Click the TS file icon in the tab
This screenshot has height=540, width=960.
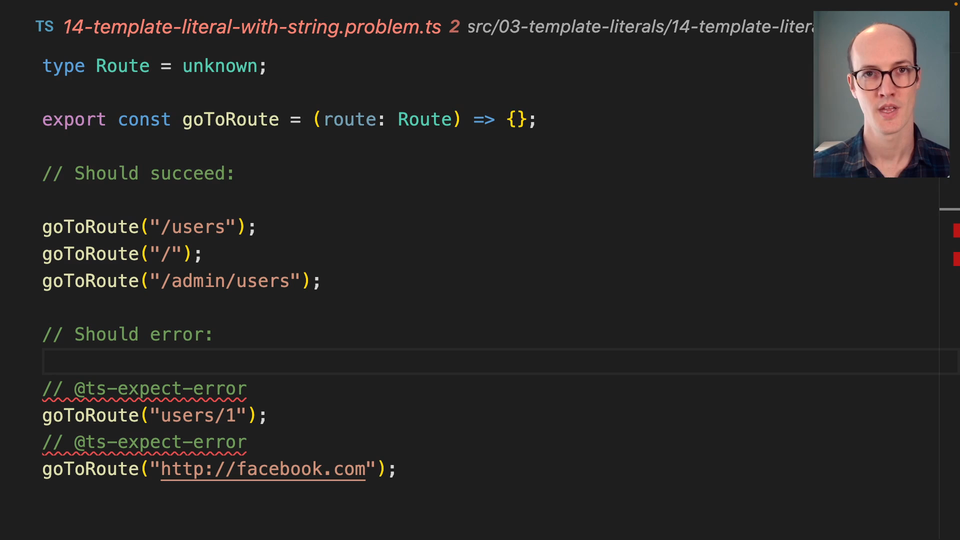pyautogui.click(x=45, y=27)
